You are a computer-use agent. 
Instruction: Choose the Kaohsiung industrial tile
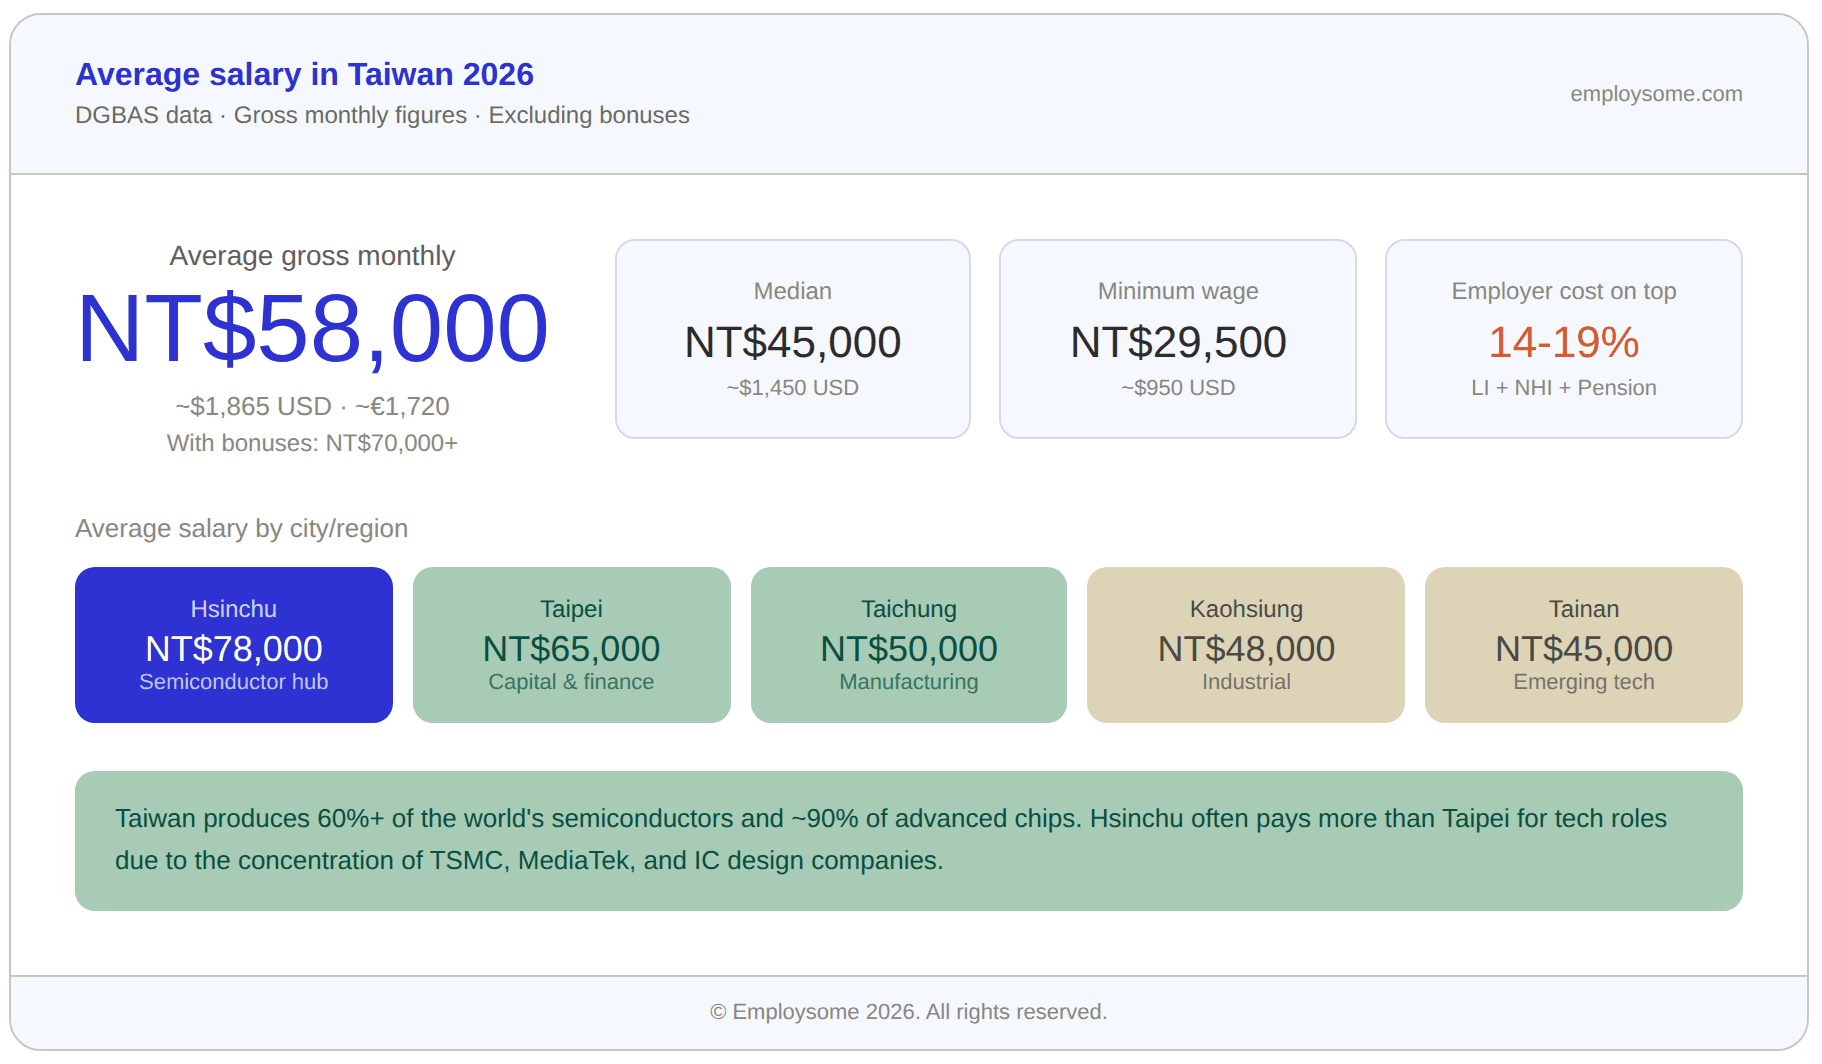click(x=1245, y=645)
